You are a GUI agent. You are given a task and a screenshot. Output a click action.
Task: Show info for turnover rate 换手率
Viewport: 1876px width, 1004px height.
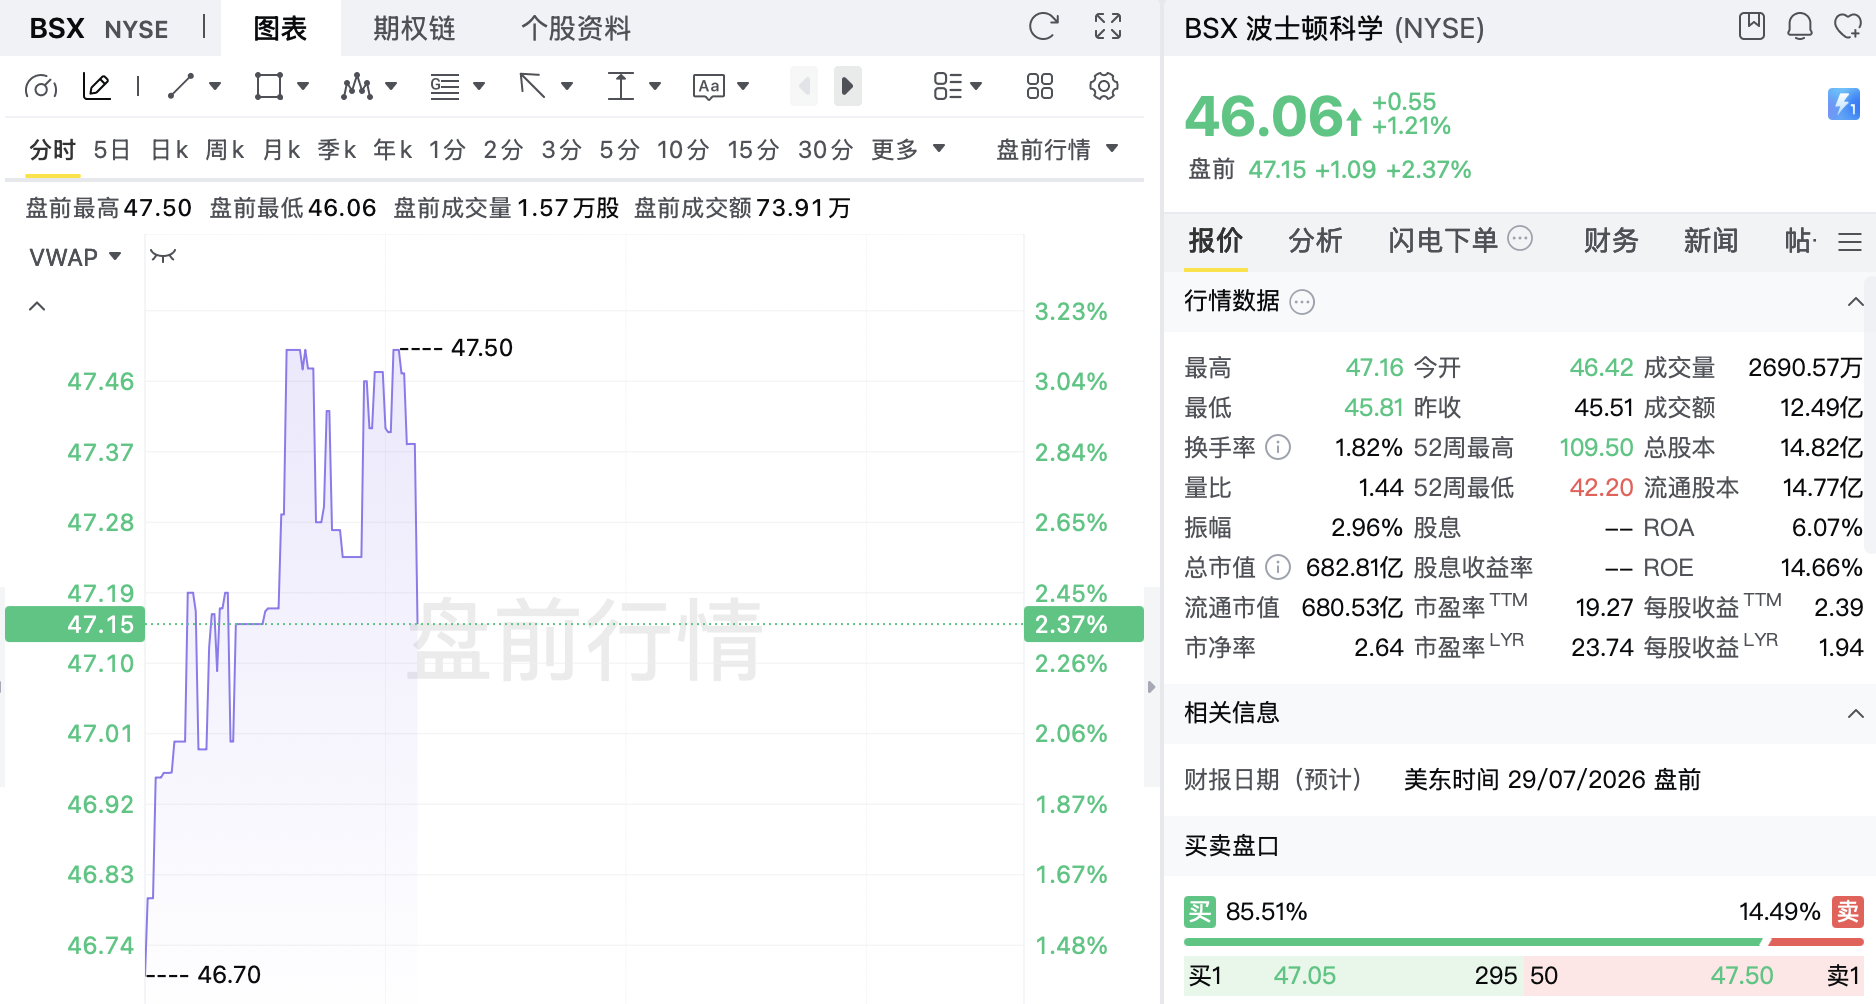point(1278,447)
